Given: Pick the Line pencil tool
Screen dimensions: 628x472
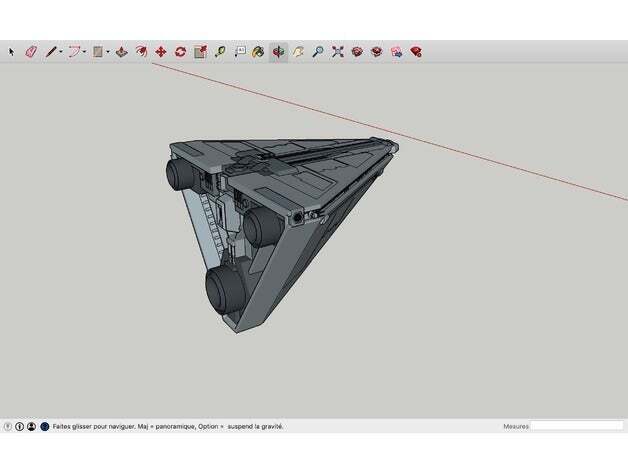Looking at the screenshot, I should (x=51, y=52).
